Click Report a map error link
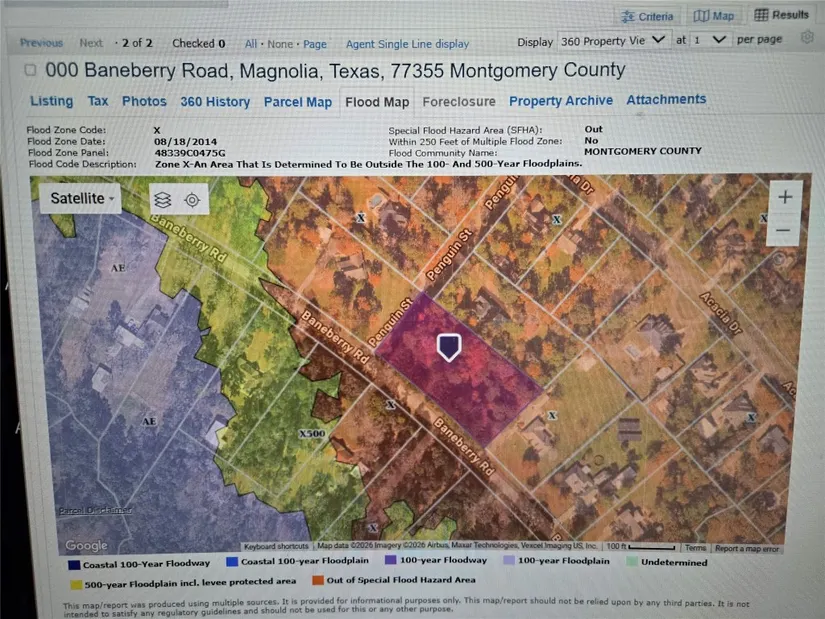825x619 pixels. pos(747,548)
